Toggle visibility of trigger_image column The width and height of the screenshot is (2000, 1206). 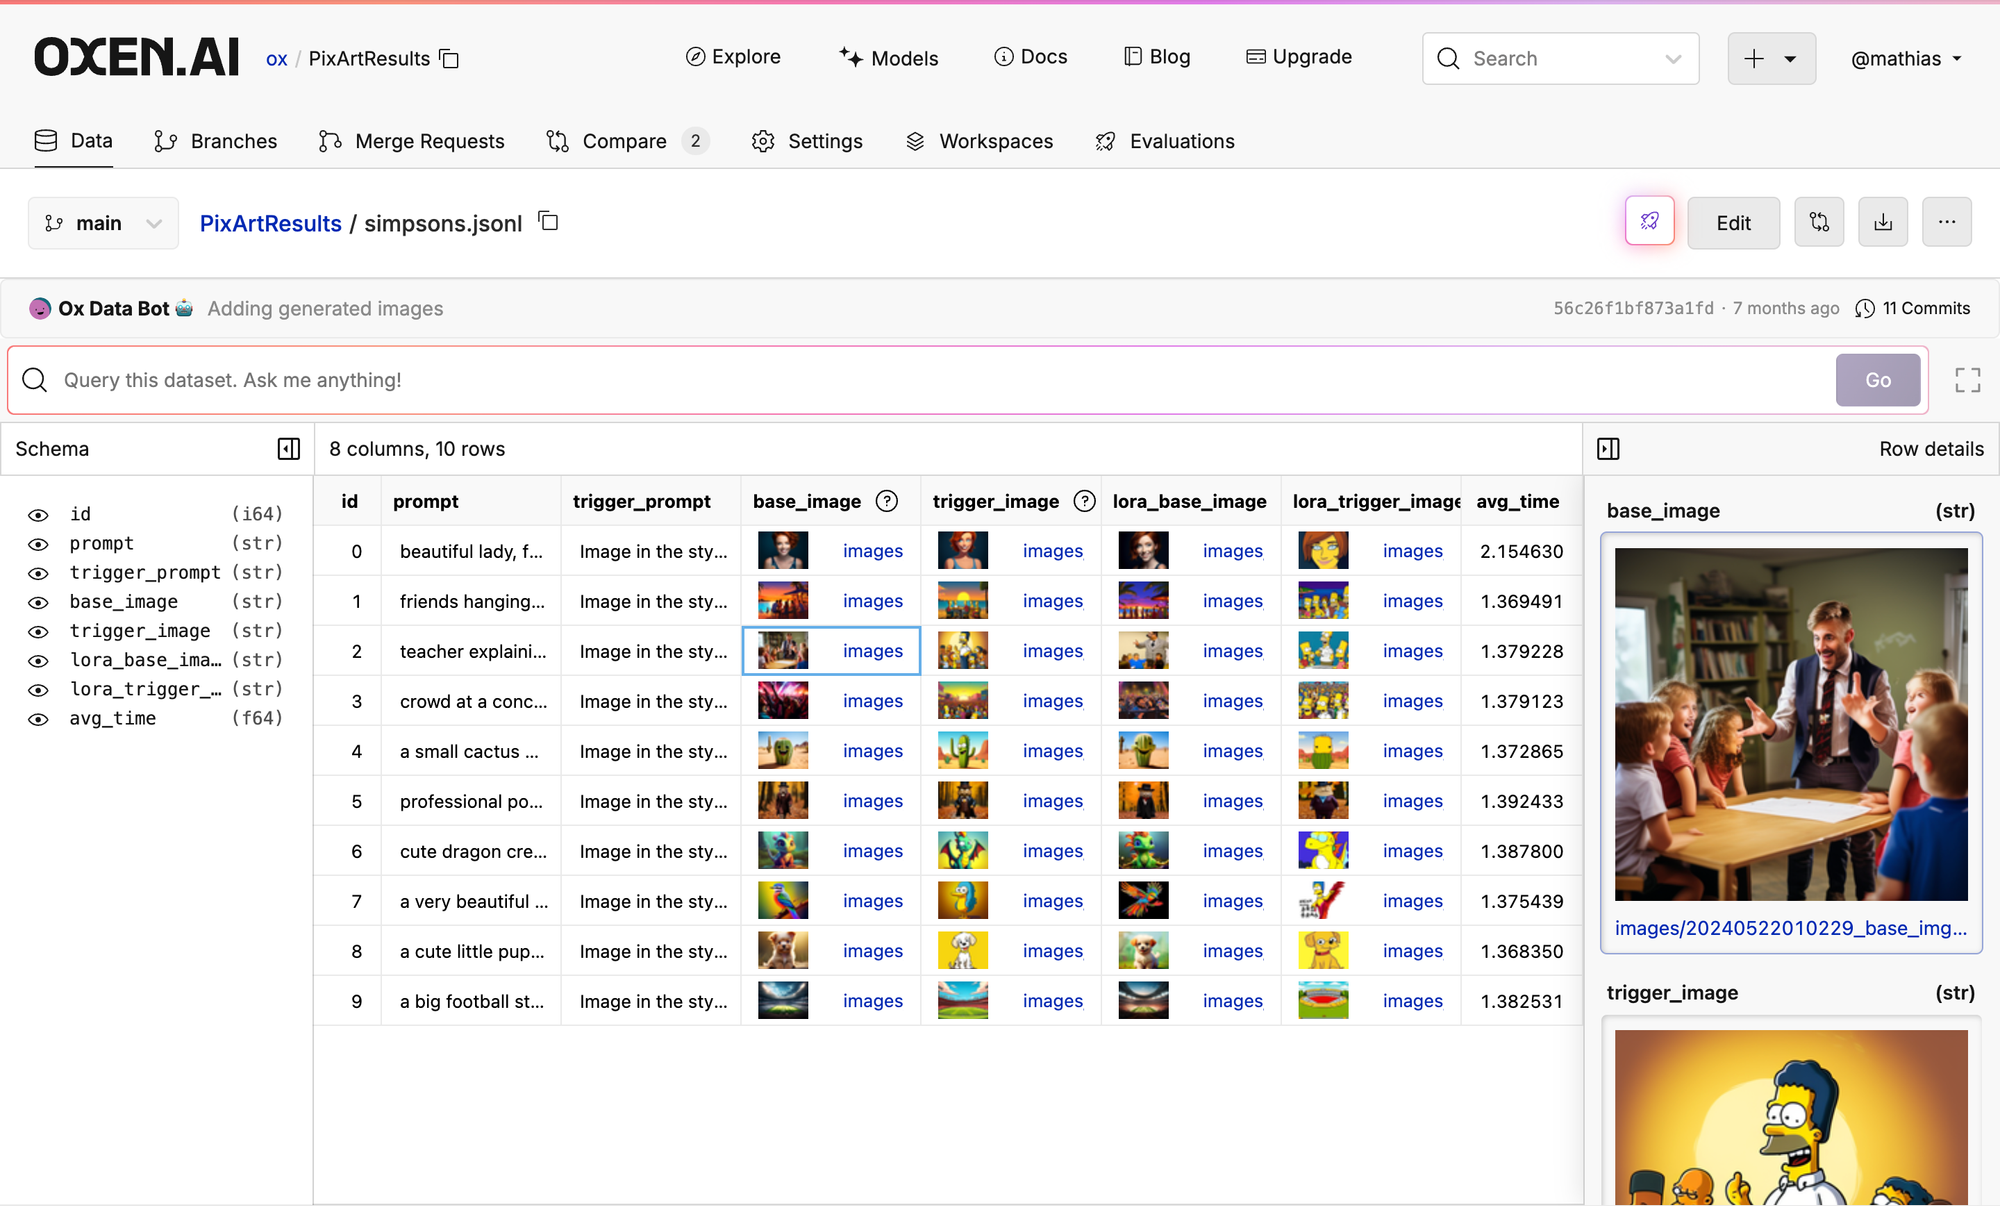point(38,632)
